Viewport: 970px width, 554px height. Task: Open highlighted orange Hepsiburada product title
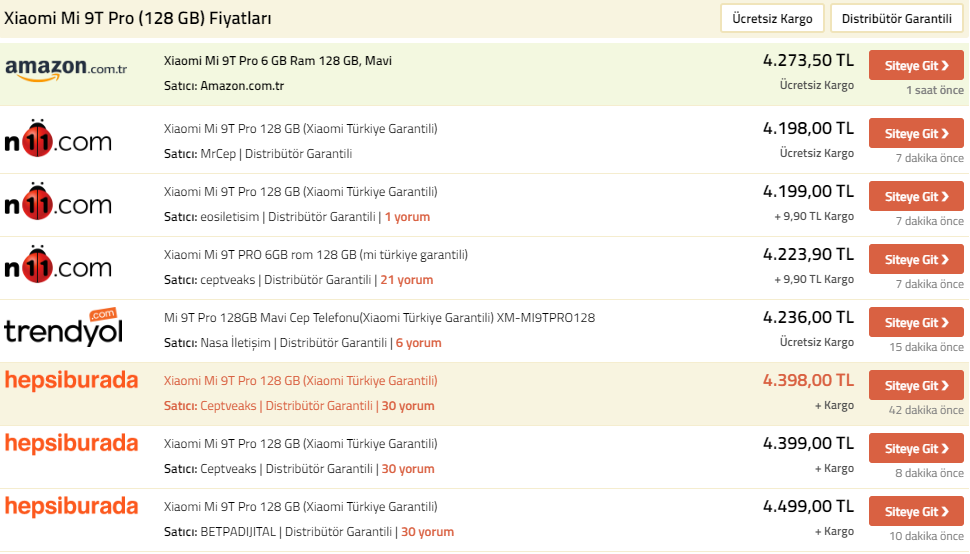coord(301,381)
